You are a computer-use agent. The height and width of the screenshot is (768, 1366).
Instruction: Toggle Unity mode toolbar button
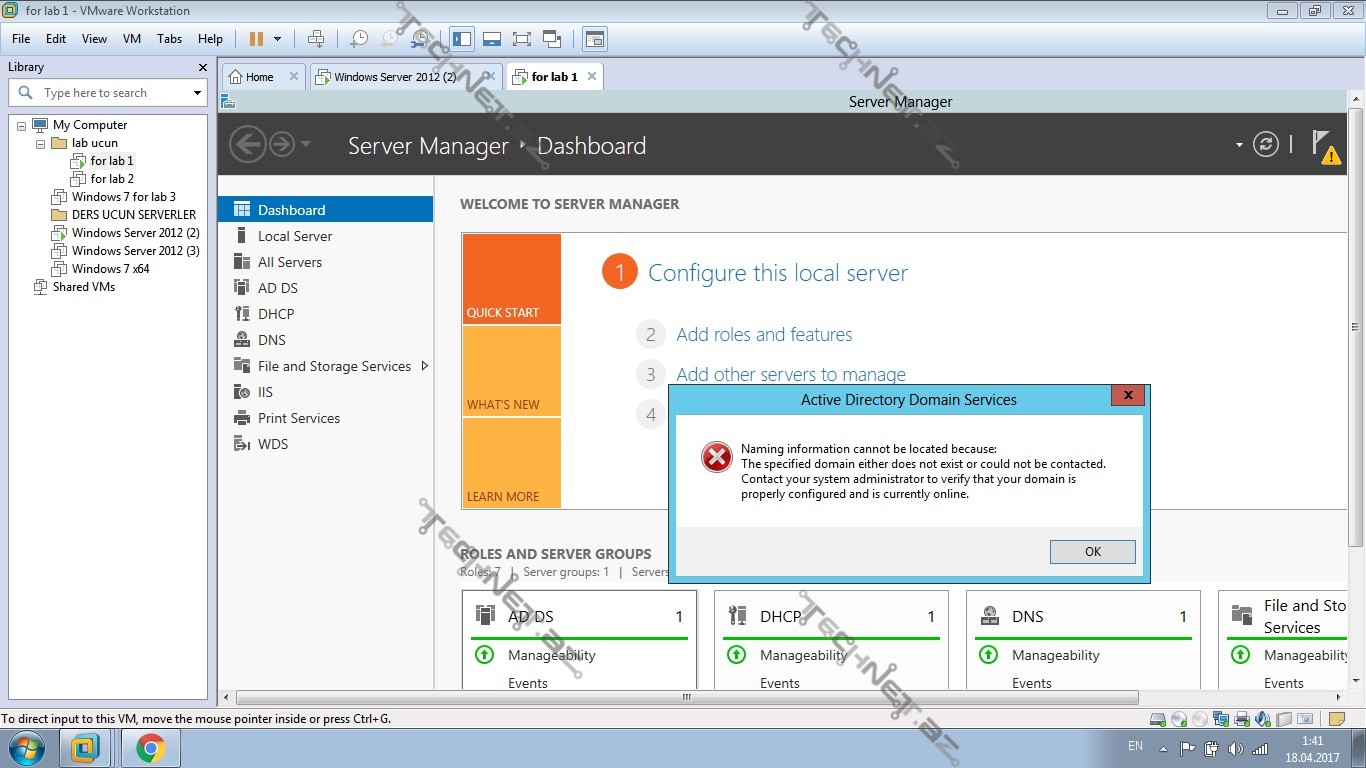pos(552,39)
